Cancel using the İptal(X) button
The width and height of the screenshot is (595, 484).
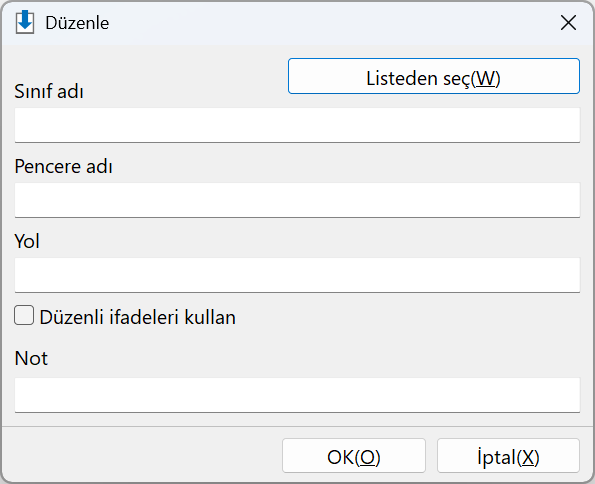coord(508,456)
